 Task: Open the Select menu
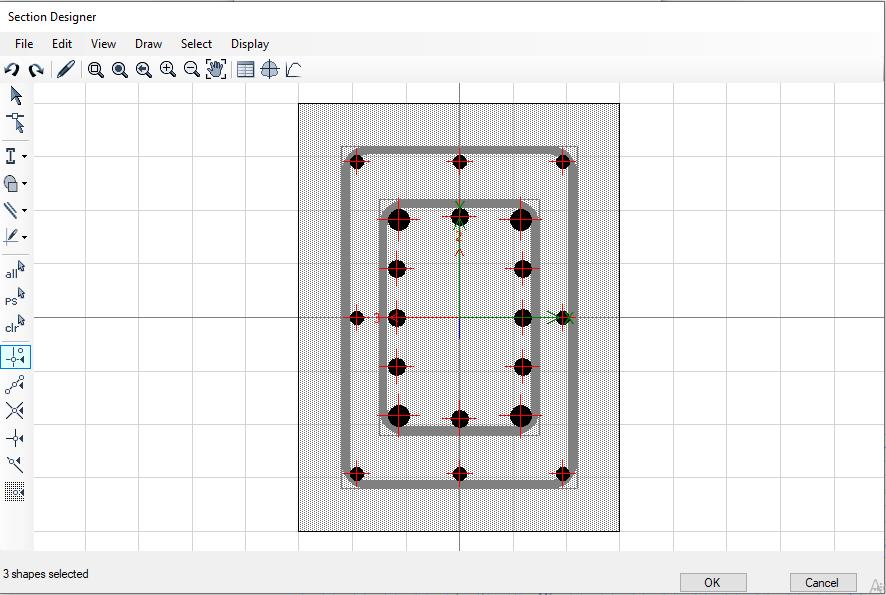(196, 44)
